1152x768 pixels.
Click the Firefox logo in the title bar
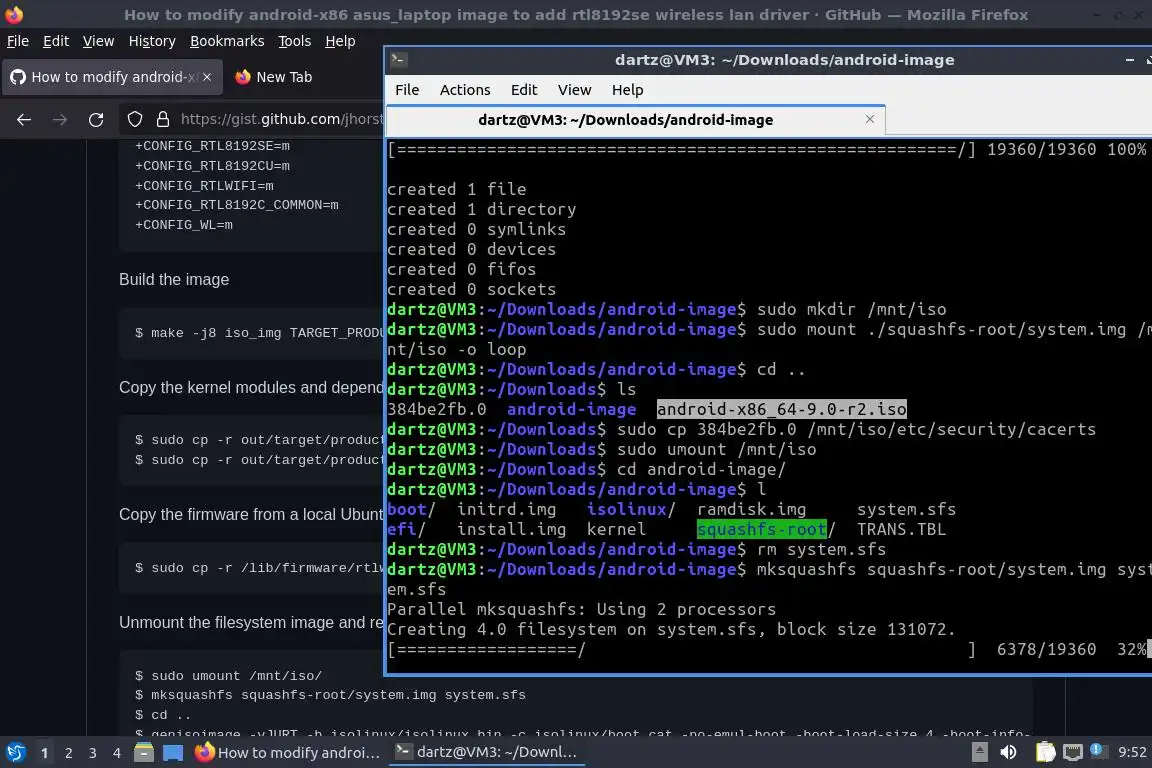click(x=14, y=14)
